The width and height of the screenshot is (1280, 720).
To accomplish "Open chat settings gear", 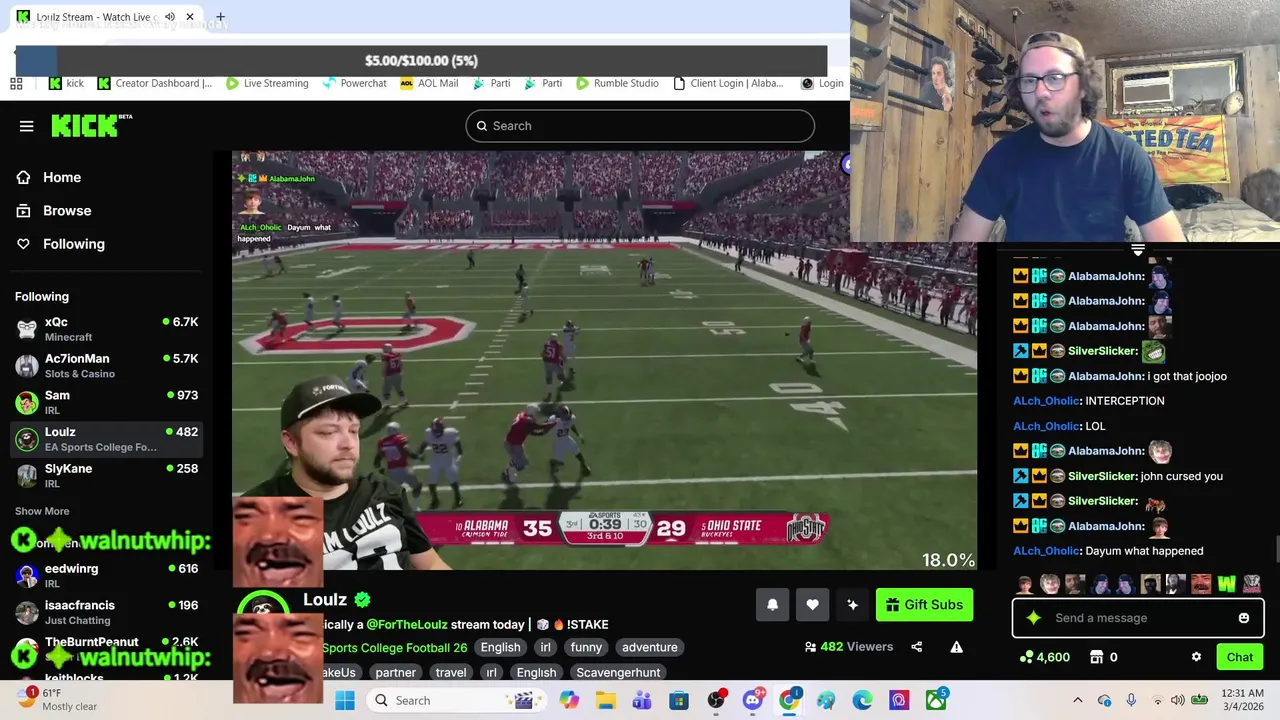I will click(1196, 657).
